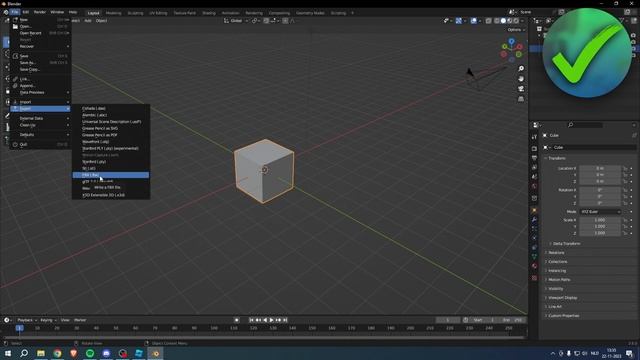
Task: Click the blue Z axis on navigation gizmo
Action: (511, 41)
